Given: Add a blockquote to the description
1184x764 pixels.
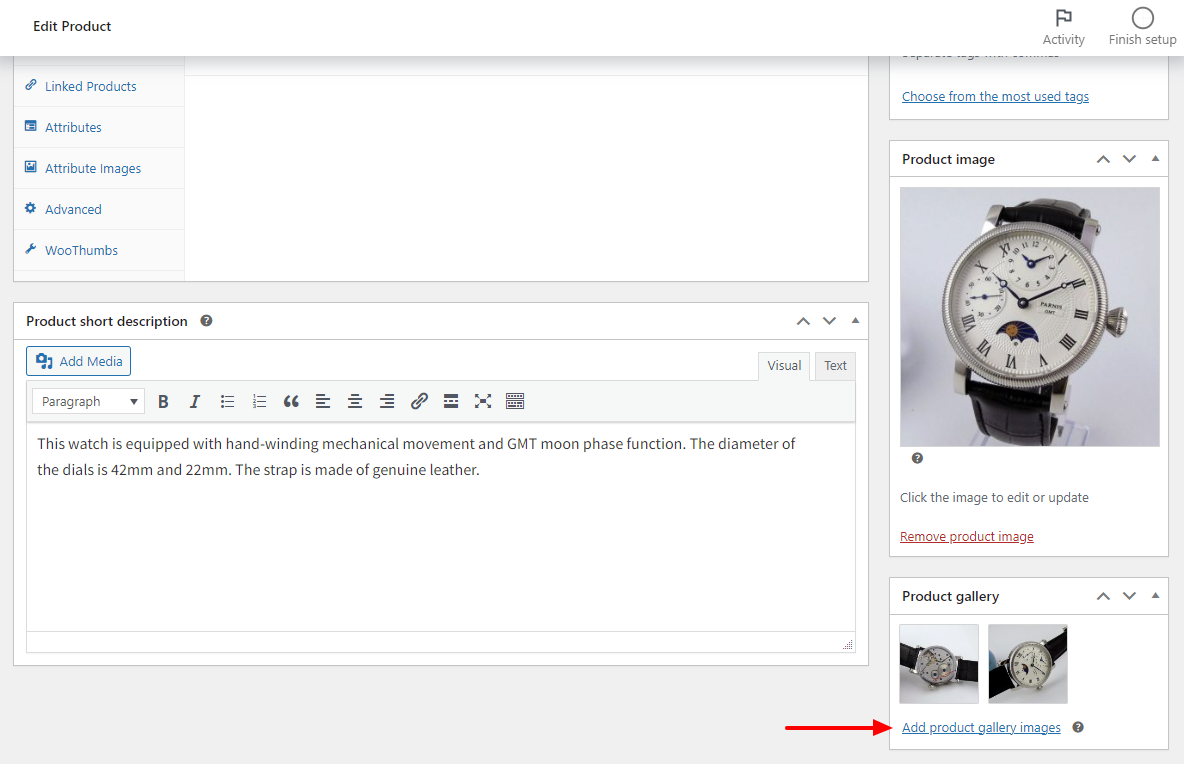Looking at the screenshot, I should [291, 401].
